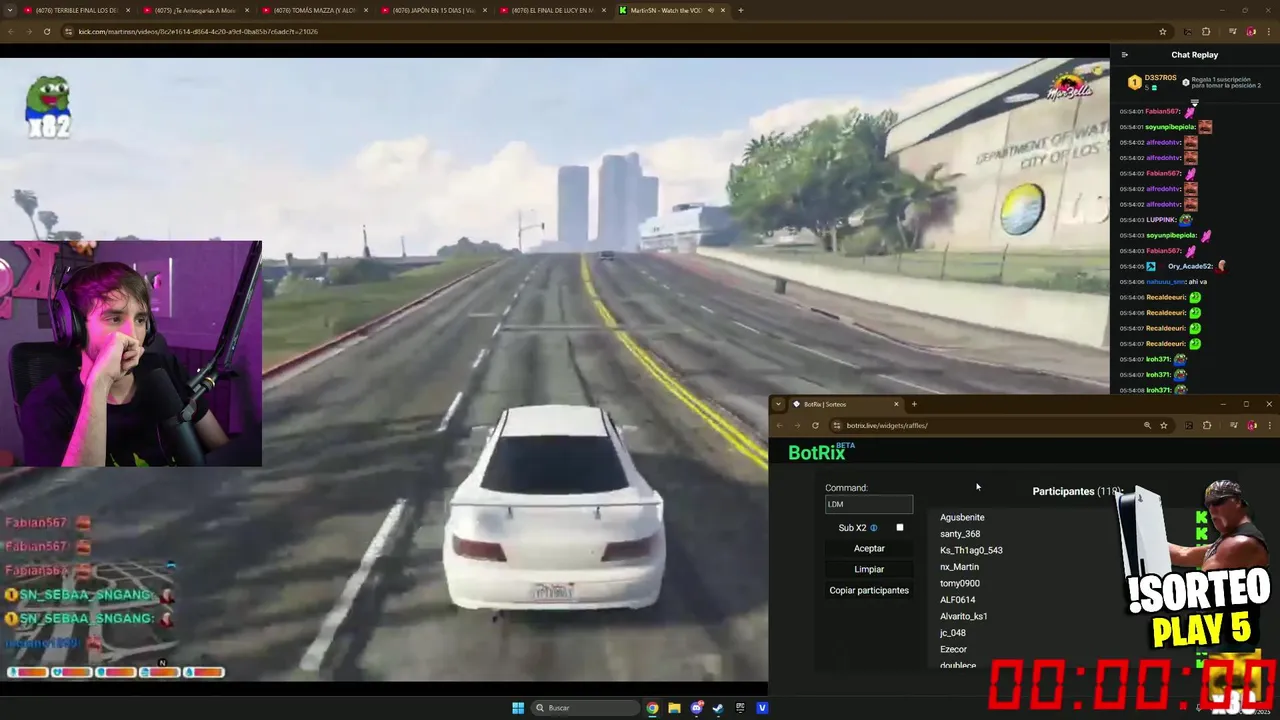
Task: Go forward in the BotRix browser window
Action: click(x=797, y=425)
